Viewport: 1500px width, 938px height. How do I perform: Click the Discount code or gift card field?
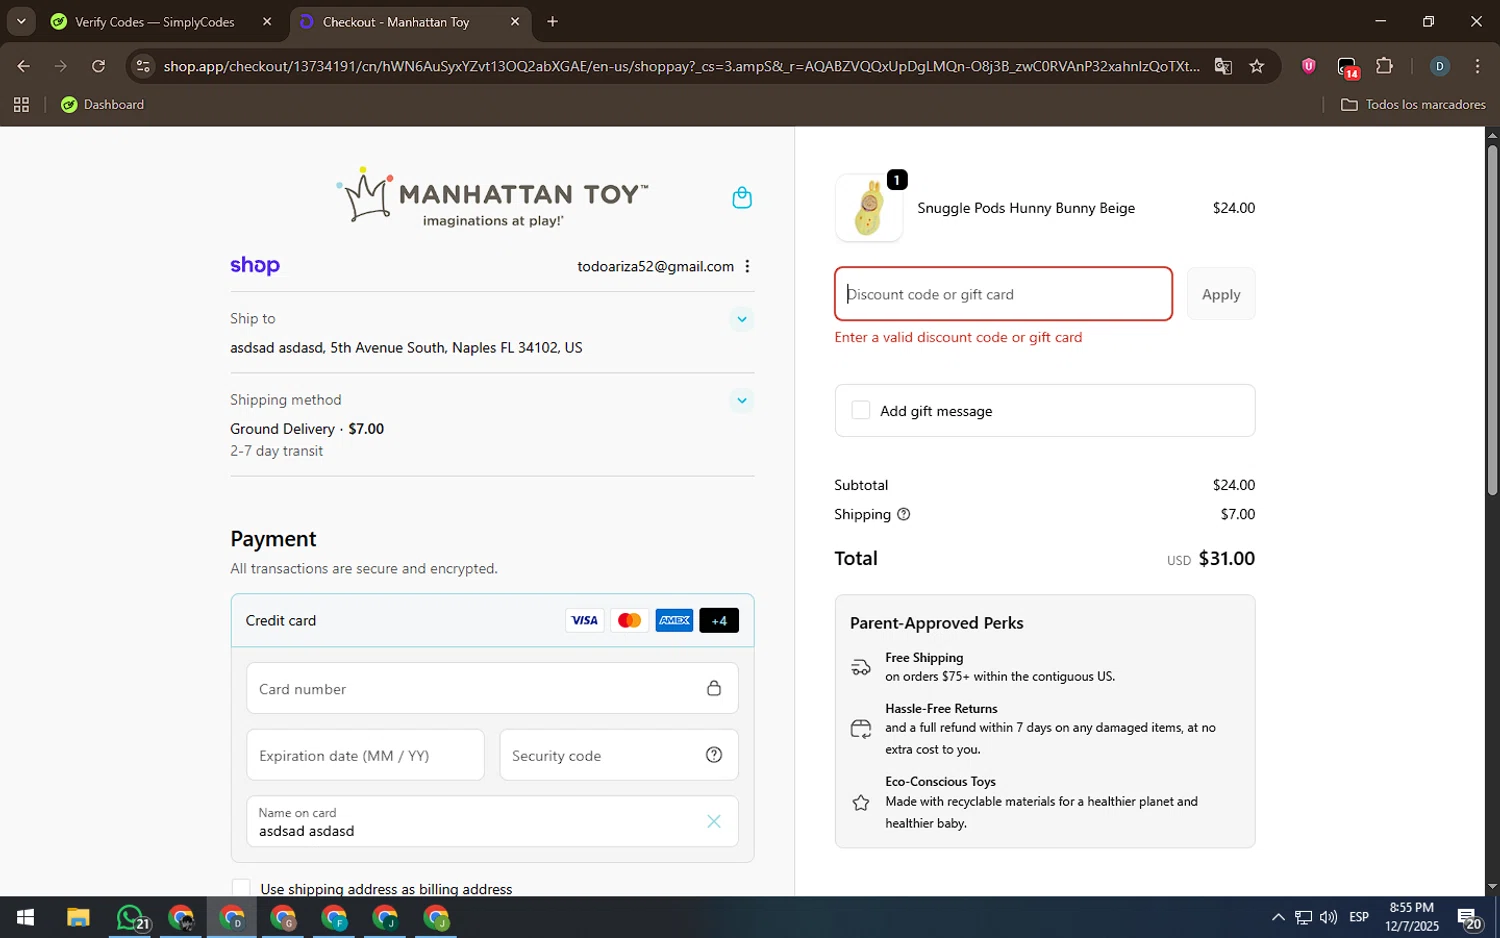click(x=1003, y=294)
